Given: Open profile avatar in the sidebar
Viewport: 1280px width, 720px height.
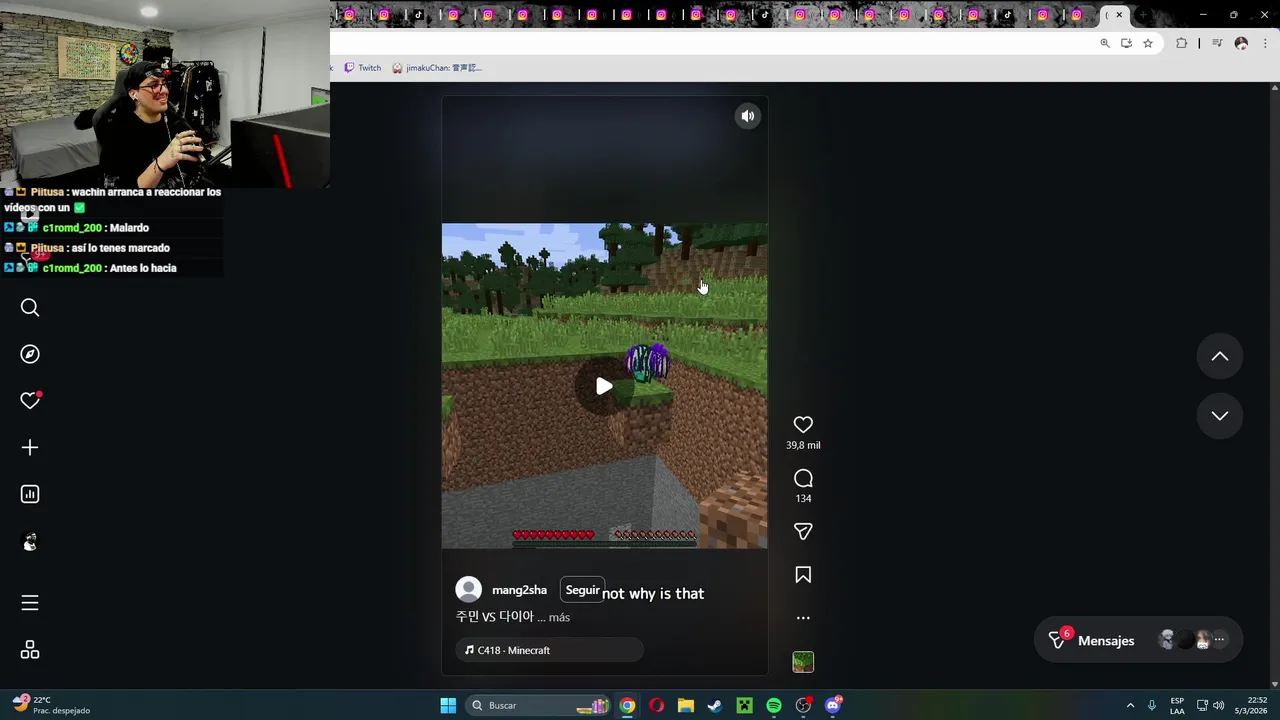Looking at the screenshot, I should coord(30,542).
